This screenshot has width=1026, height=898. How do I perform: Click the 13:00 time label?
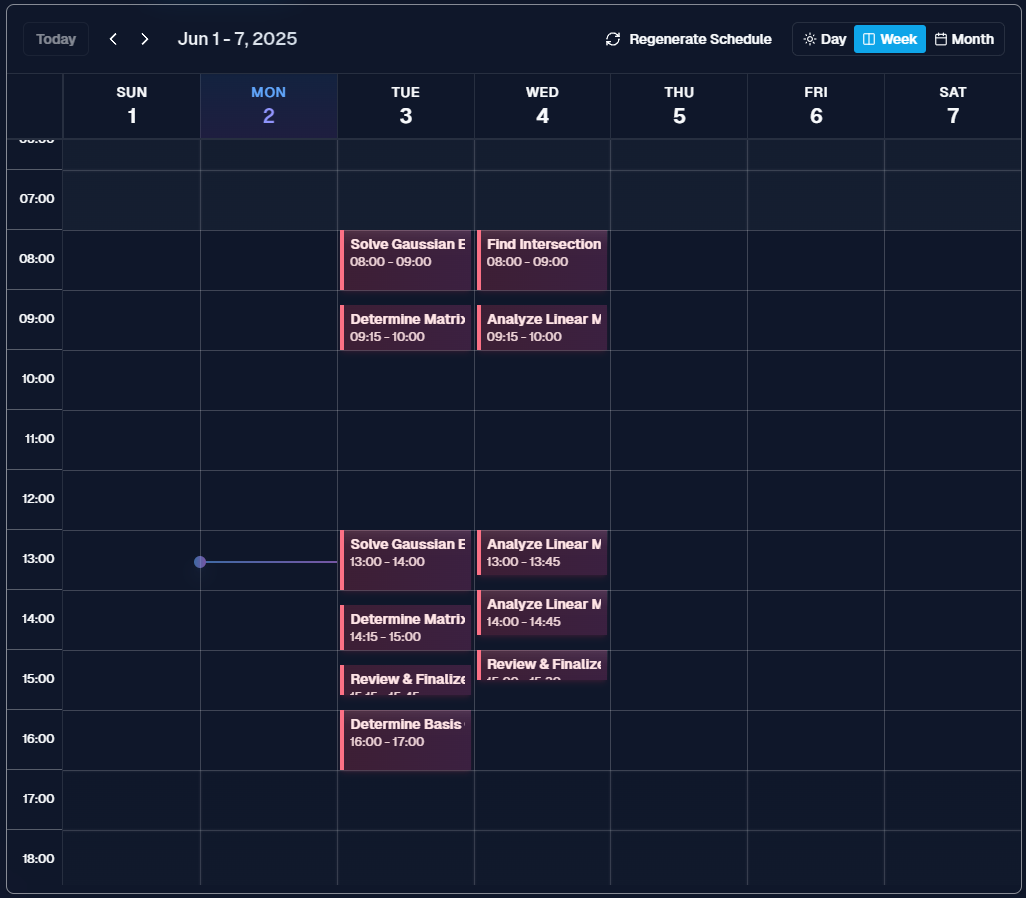[x=38, y=558]
